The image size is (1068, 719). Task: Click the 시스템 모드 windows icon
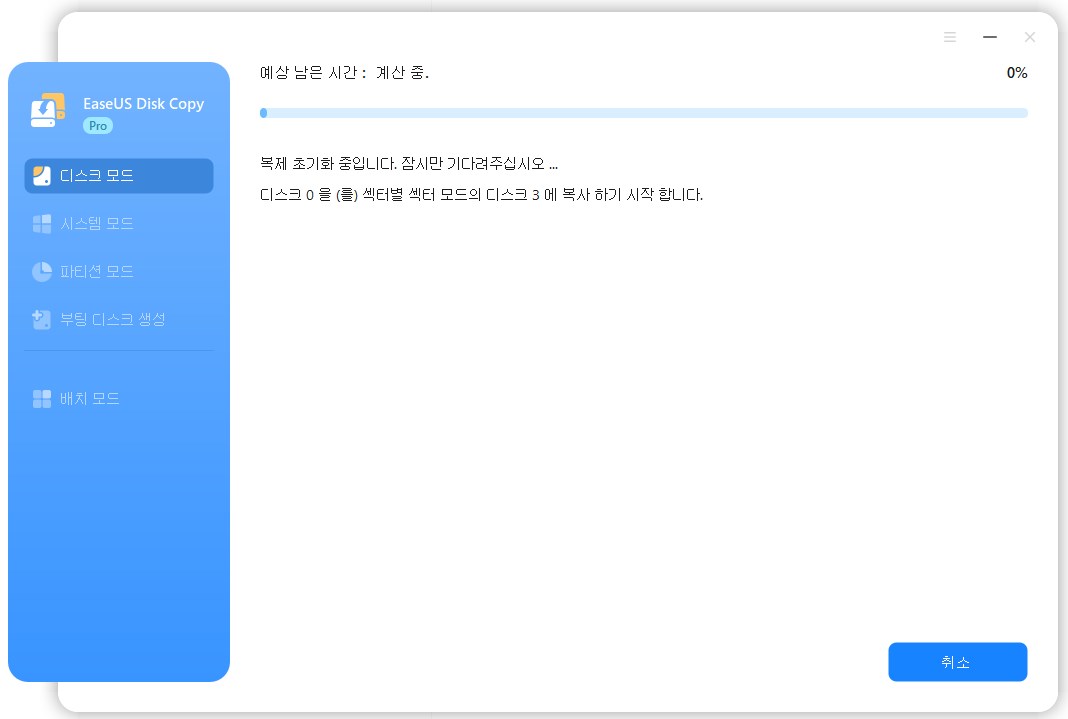click(x=42, y=224)
